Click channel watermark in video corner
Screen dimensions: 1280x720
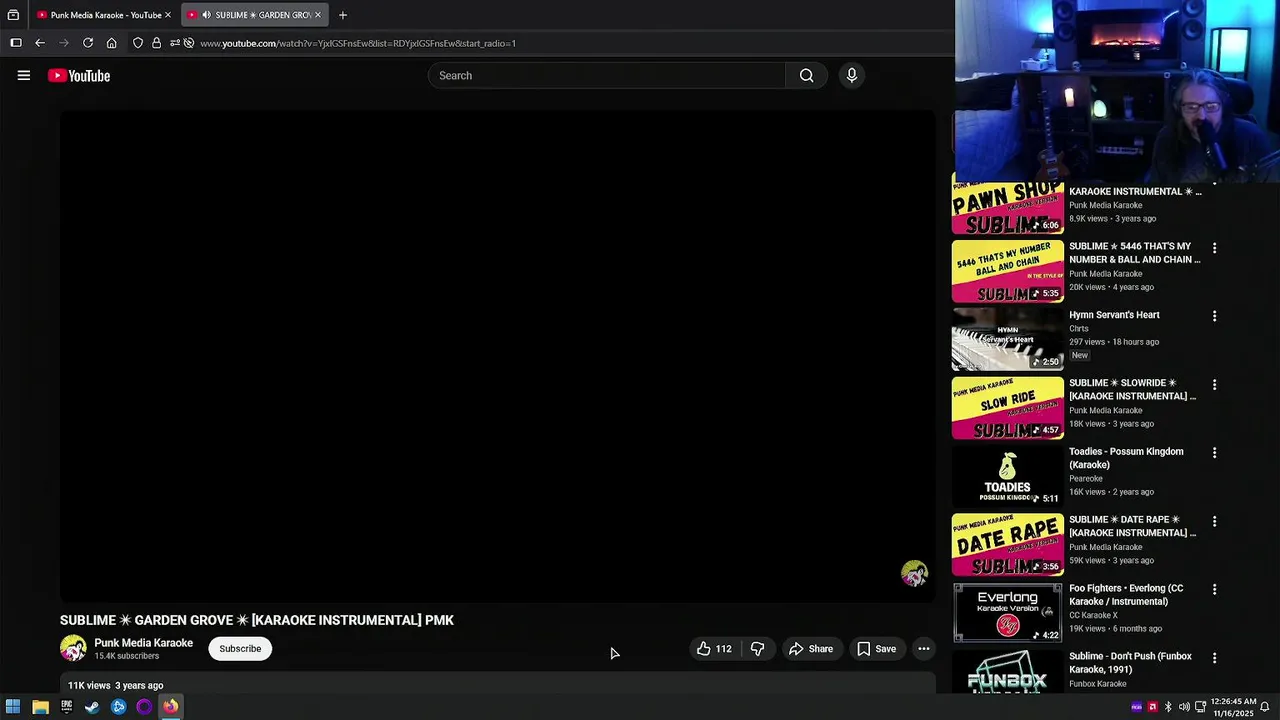tap(914, 573)
